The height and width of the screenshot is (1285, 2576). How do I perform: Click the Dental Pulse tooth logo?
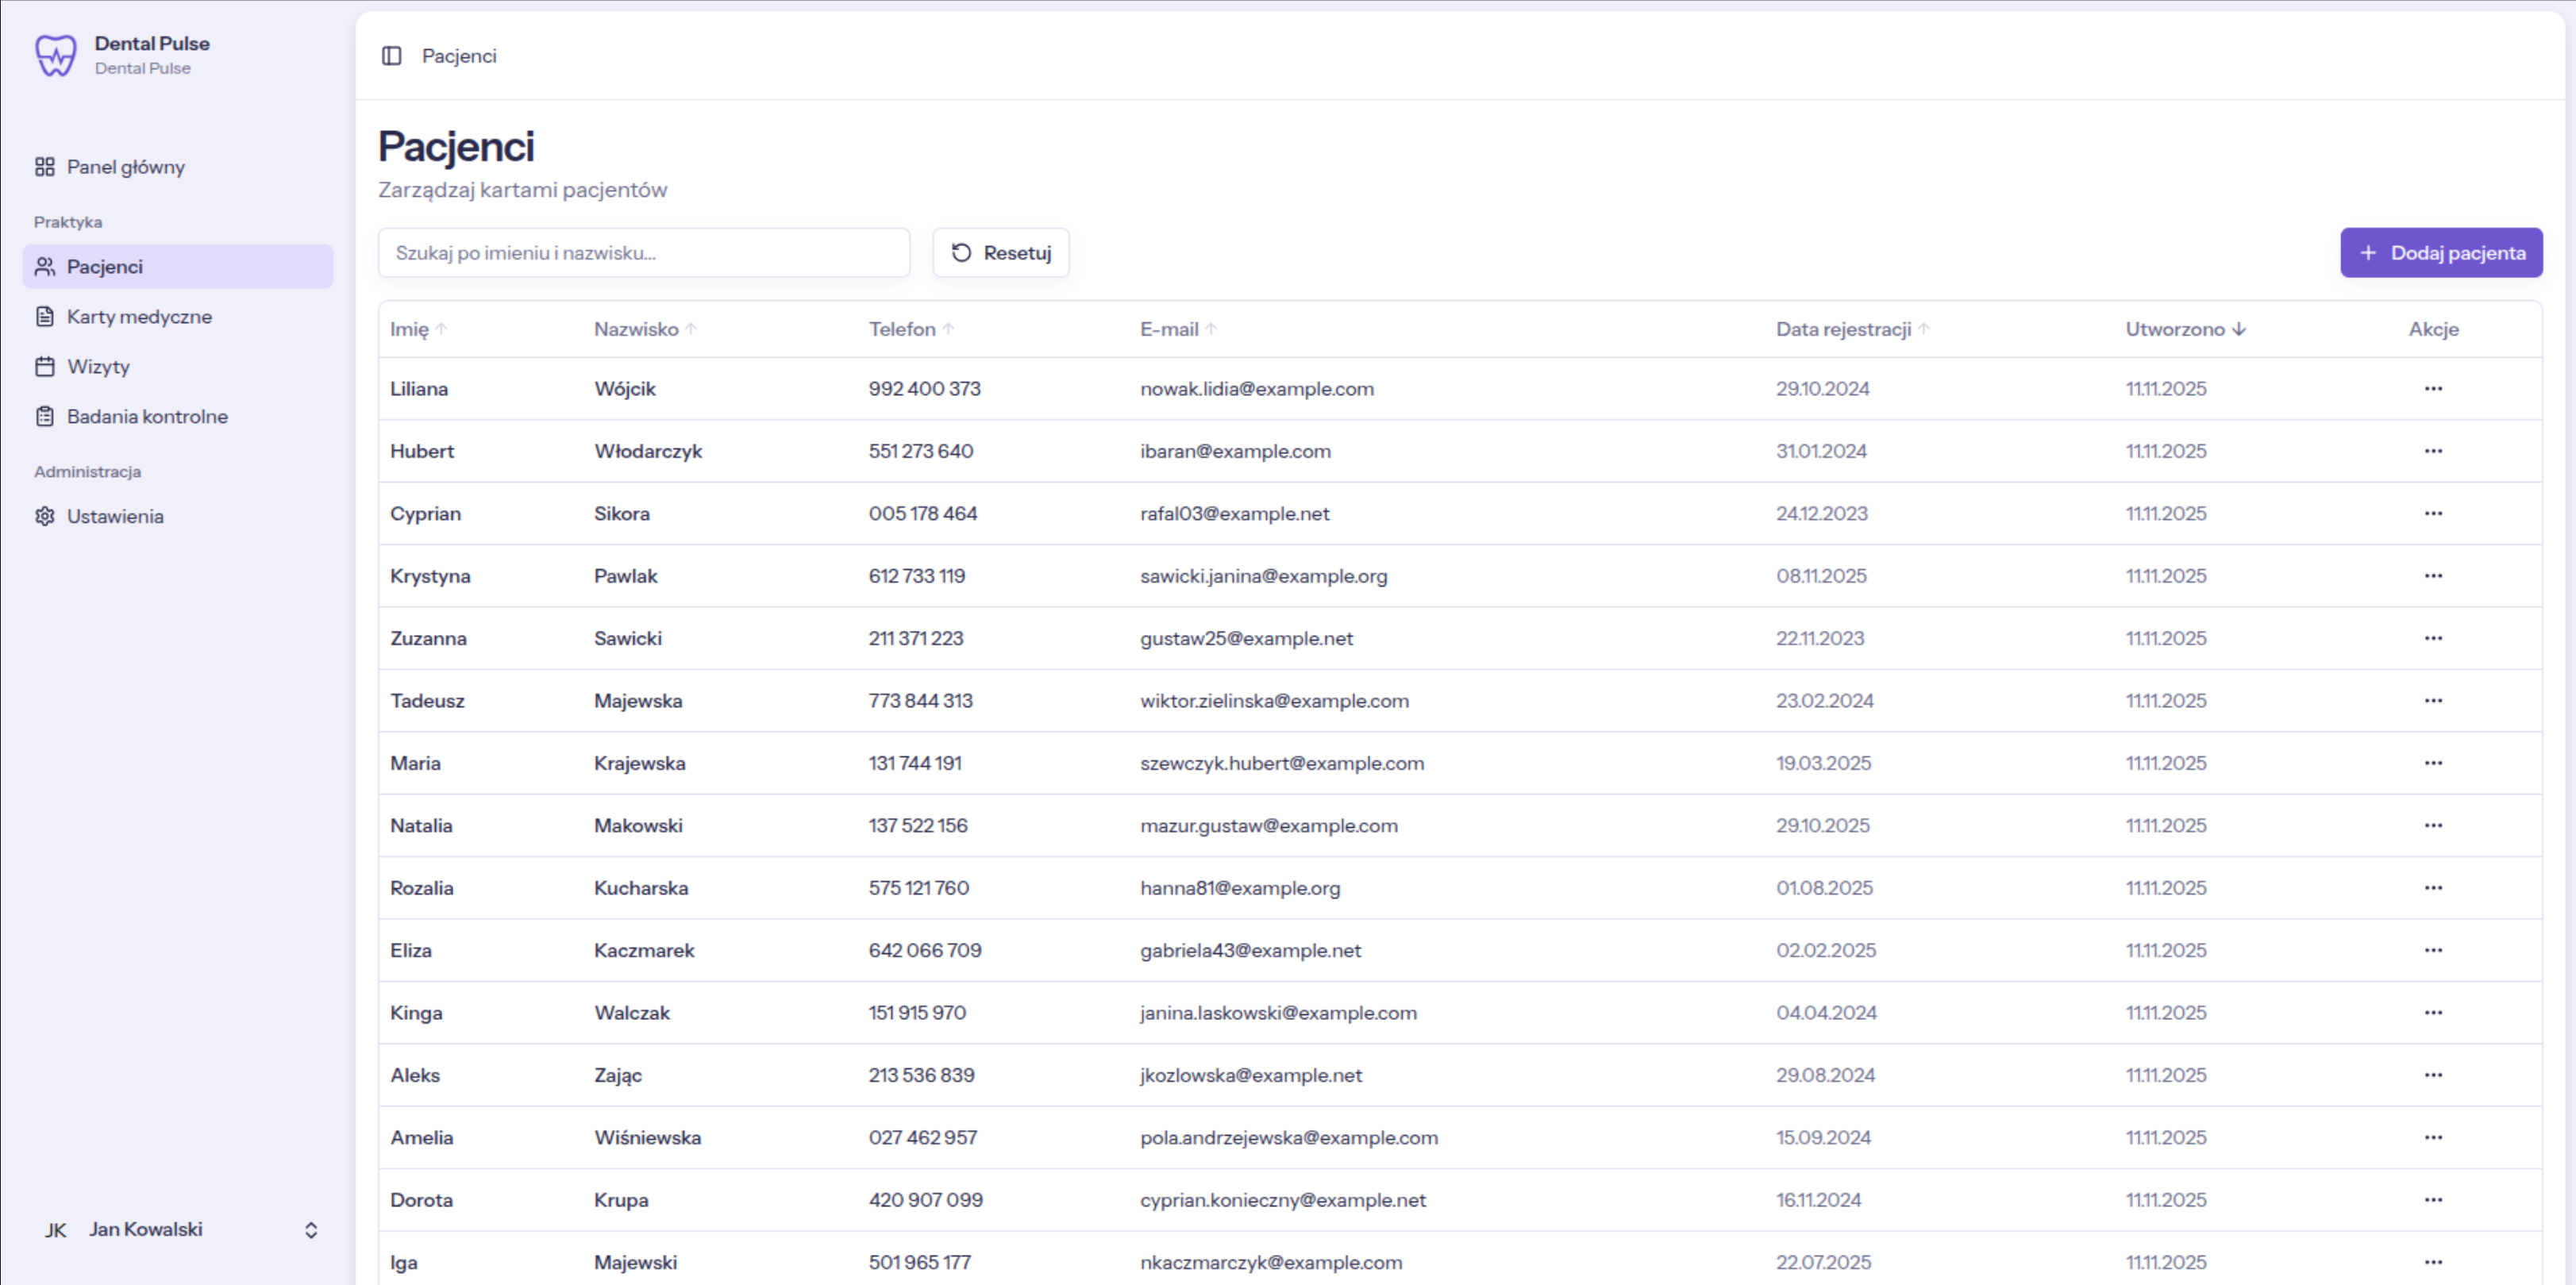(55, 55)
